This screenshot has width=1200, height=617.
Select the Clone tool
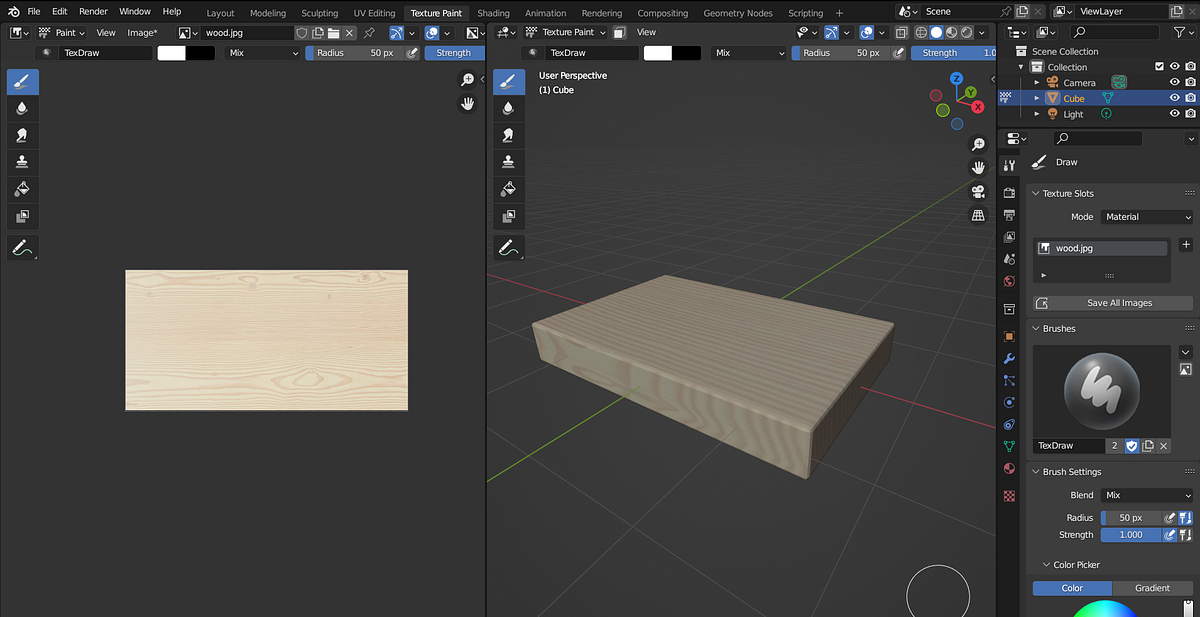point(22,161)
